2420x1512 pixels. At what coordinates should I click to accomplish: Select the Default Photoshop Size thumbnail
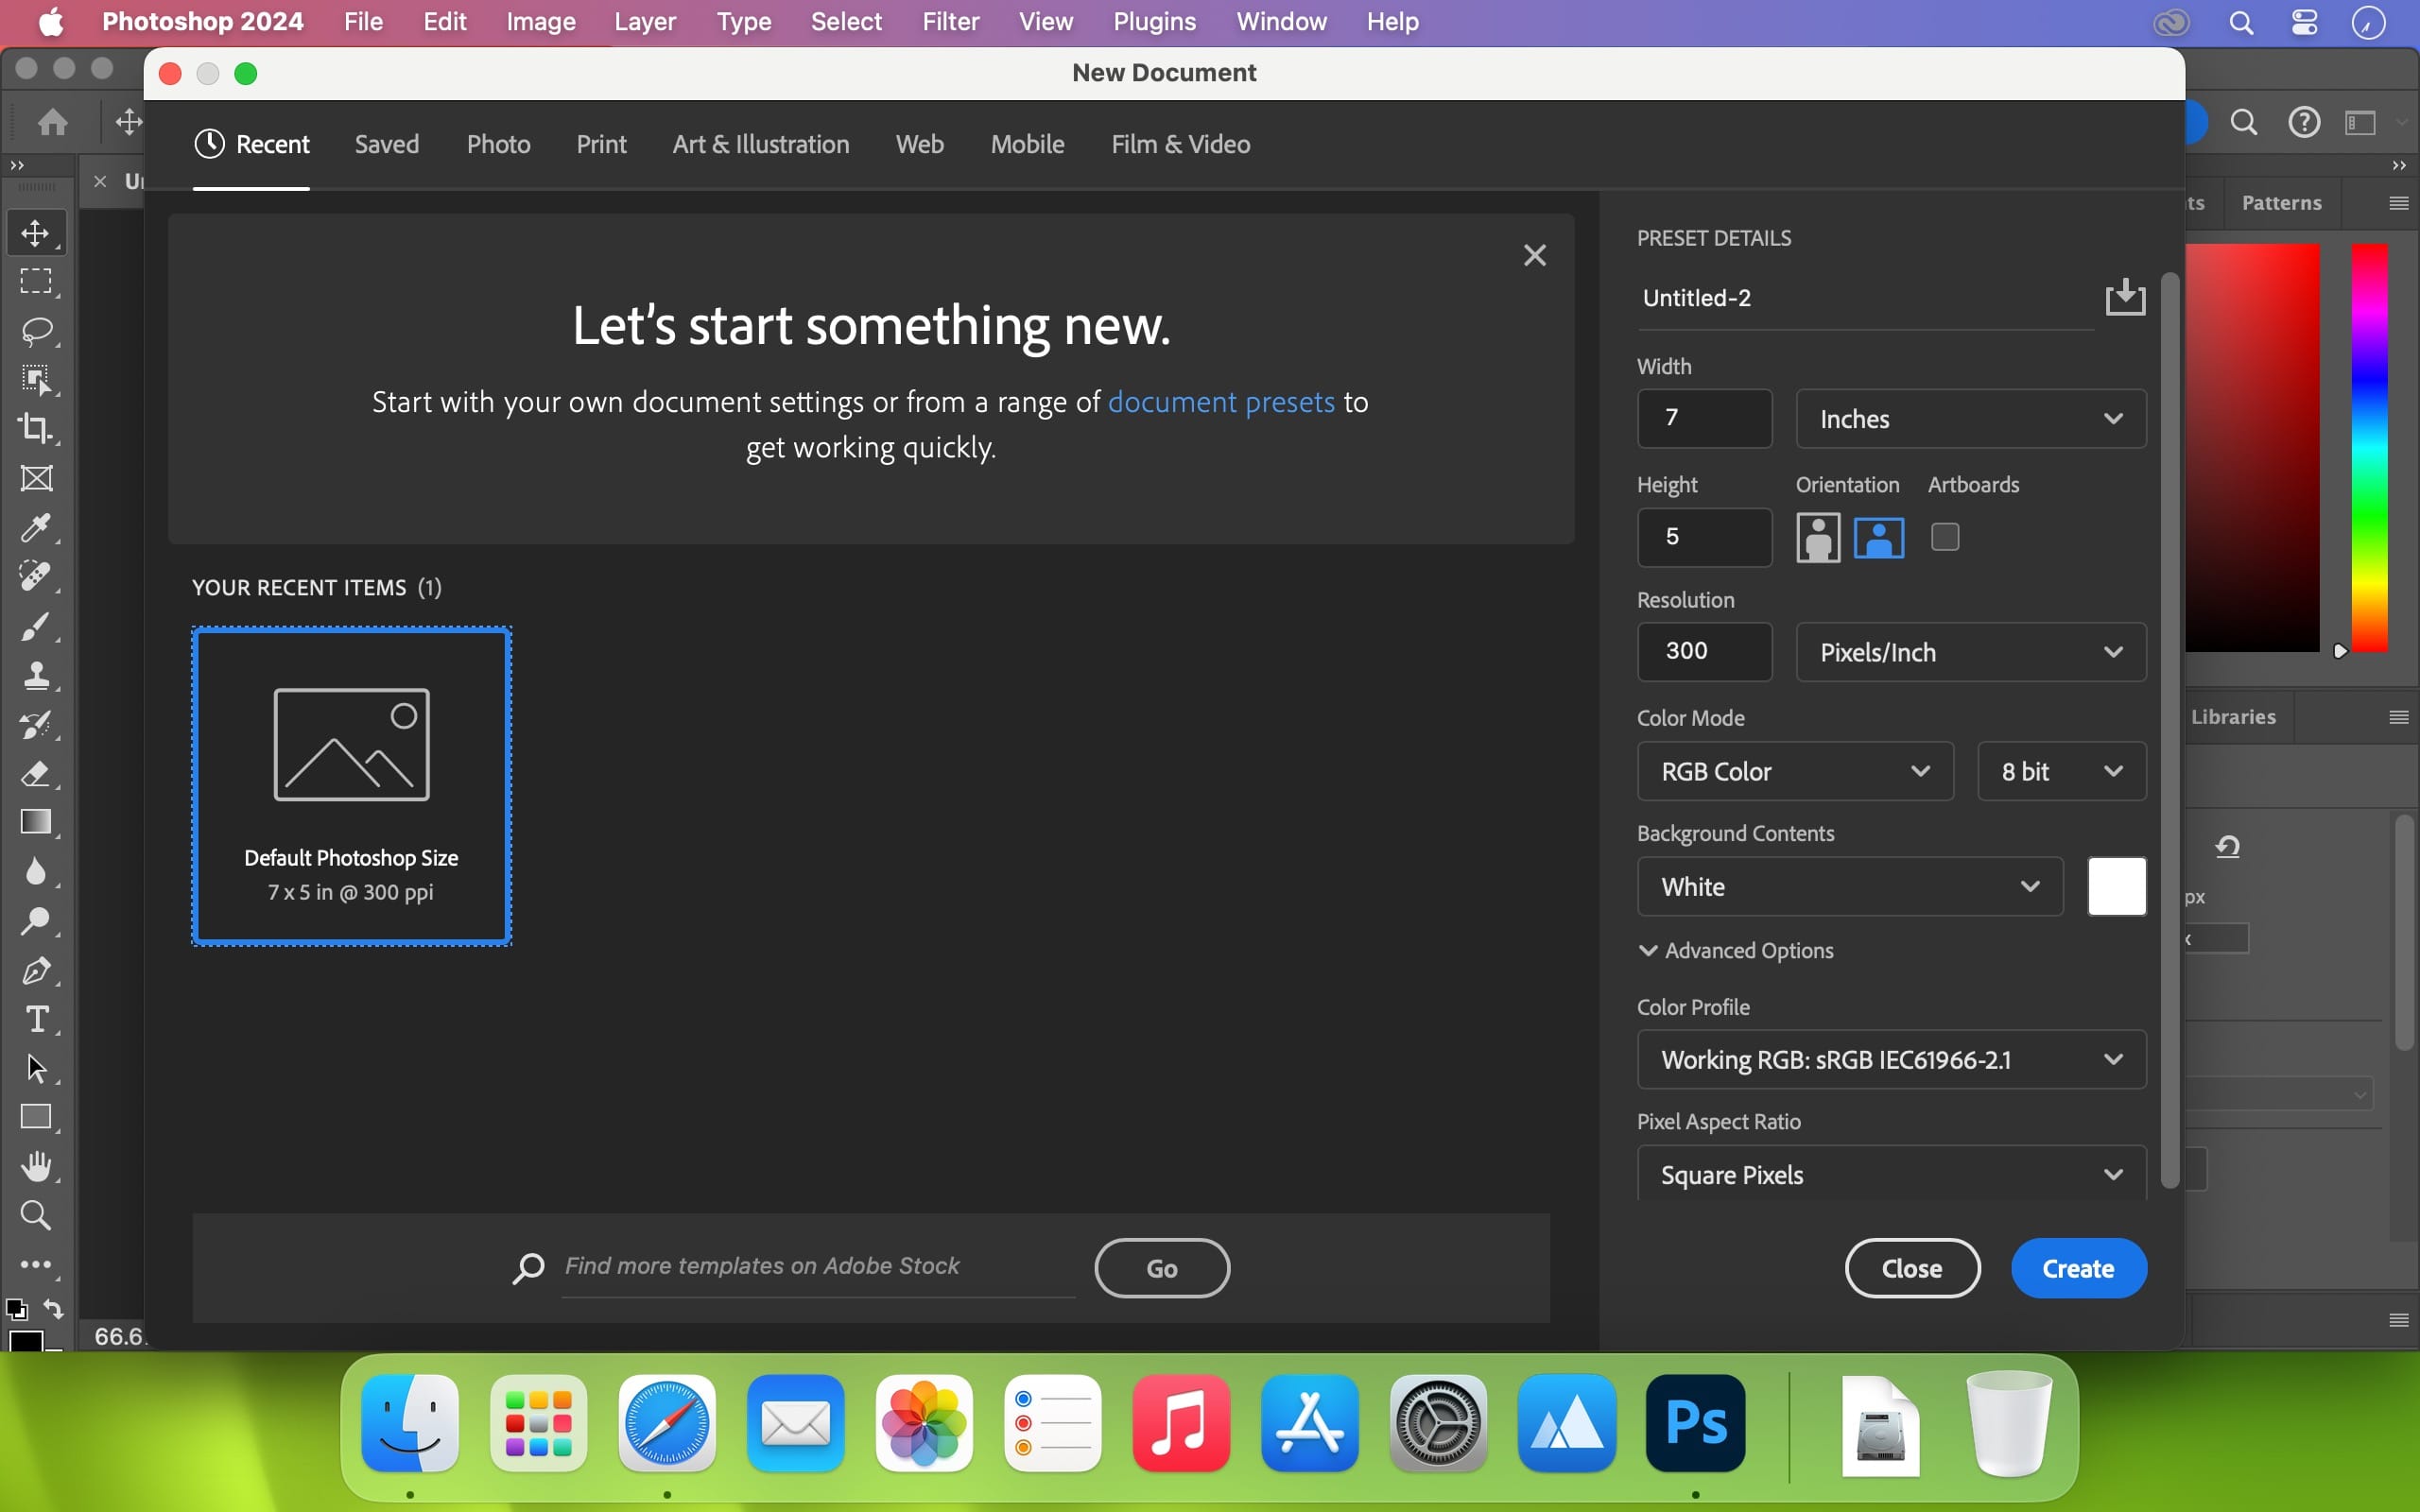pos(350,785)
